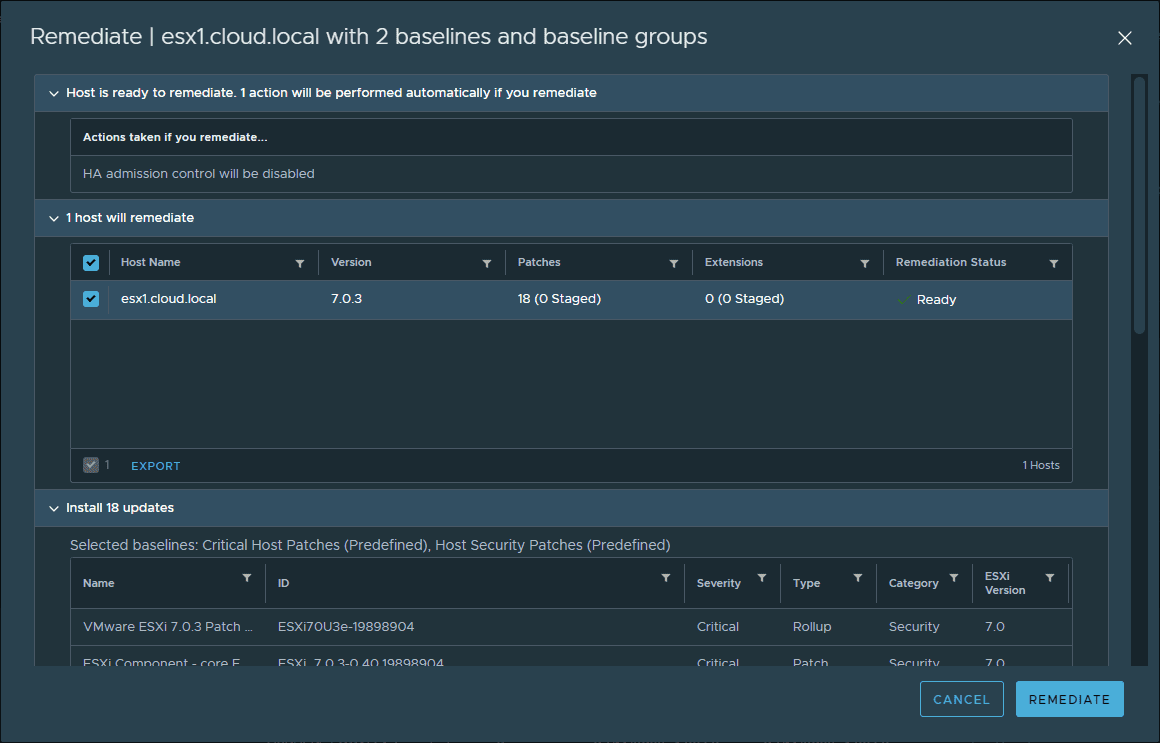Cancel the remediation dialog
Screen dimensions: 1160x743
coord(960,699)
